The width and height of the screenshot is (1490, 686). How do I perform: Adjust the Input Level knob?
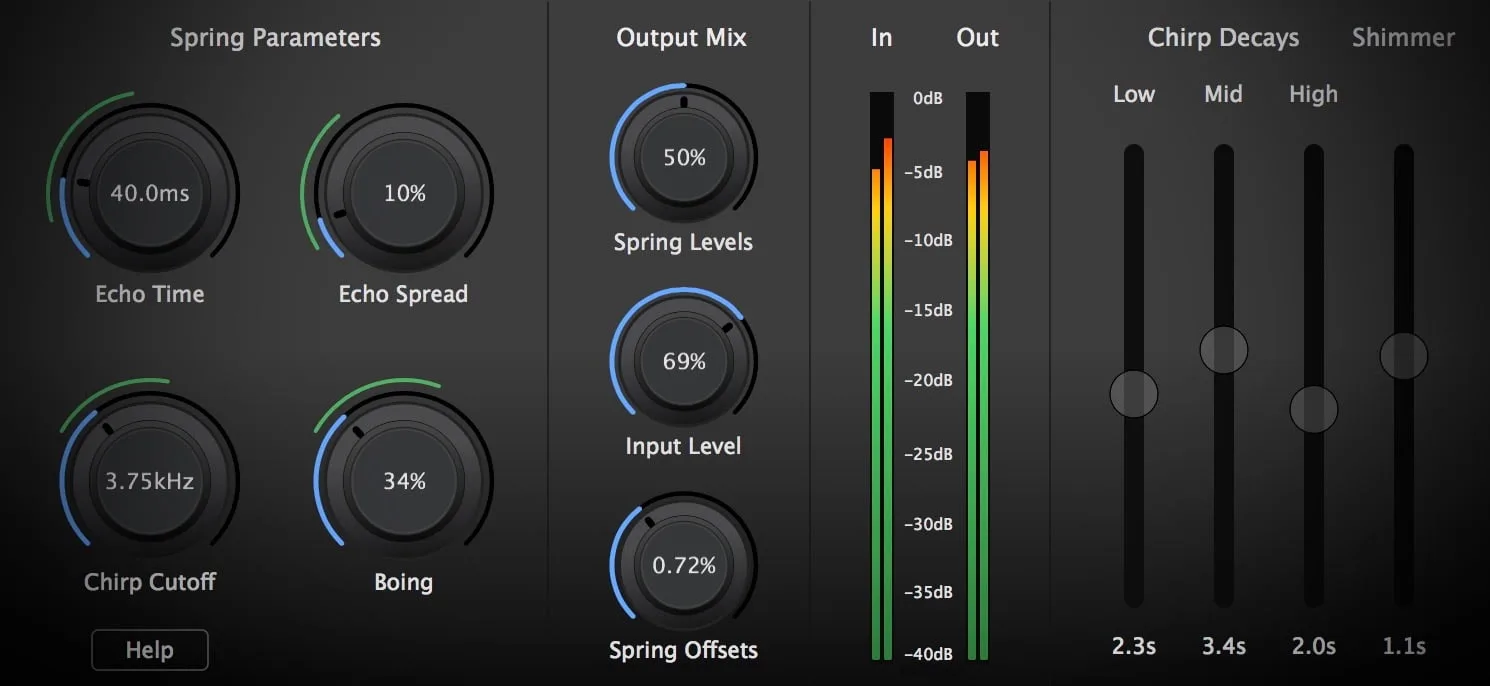point(683,361)
